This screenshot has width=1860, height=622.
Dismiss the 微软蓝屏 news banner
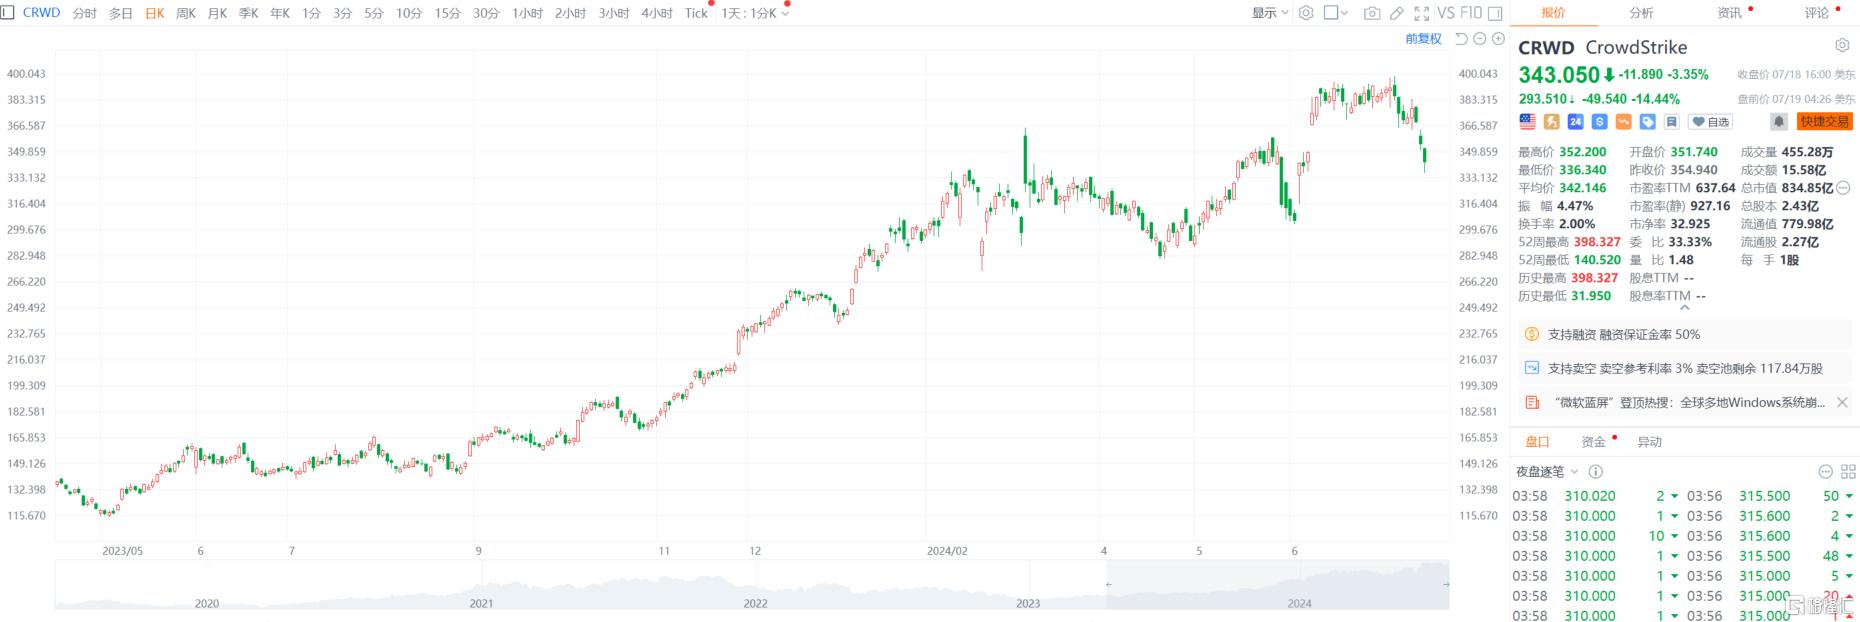(x=1842, y=403)
